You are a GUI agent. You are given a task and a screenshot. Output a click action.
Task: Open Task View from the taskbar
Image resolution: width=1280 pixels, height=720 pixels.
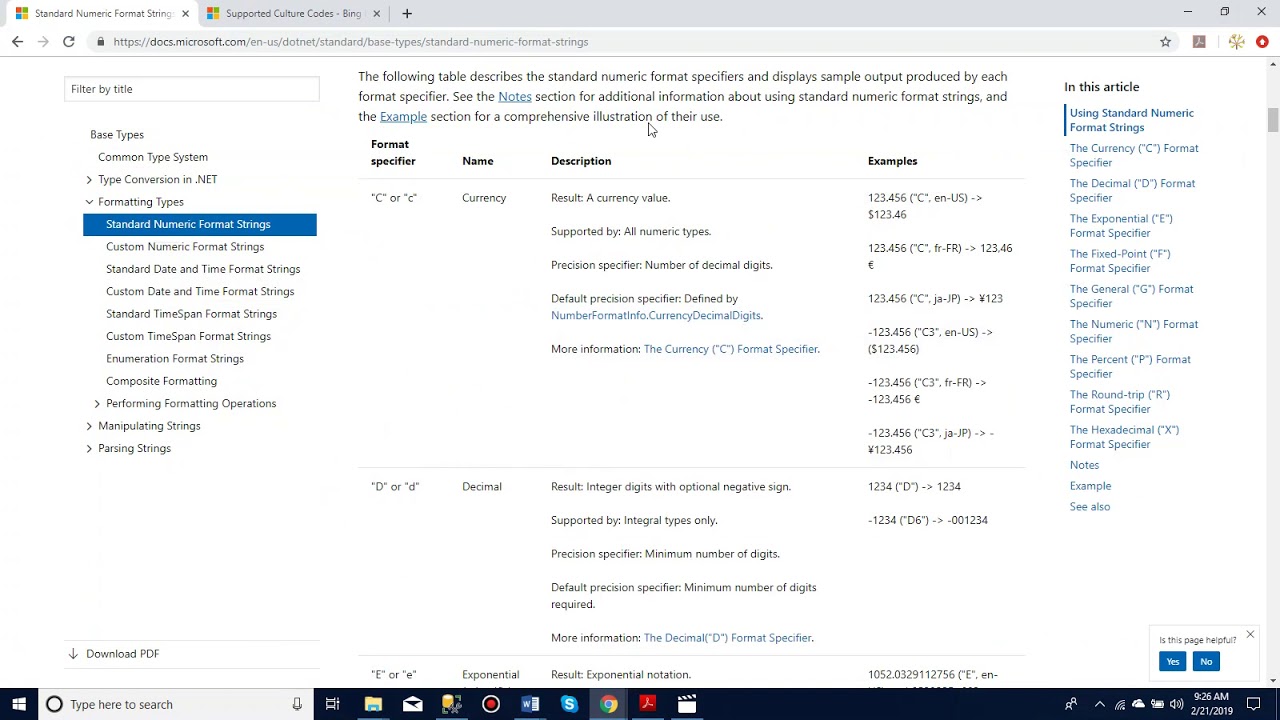pyautogui.click(x=333, y=704)
